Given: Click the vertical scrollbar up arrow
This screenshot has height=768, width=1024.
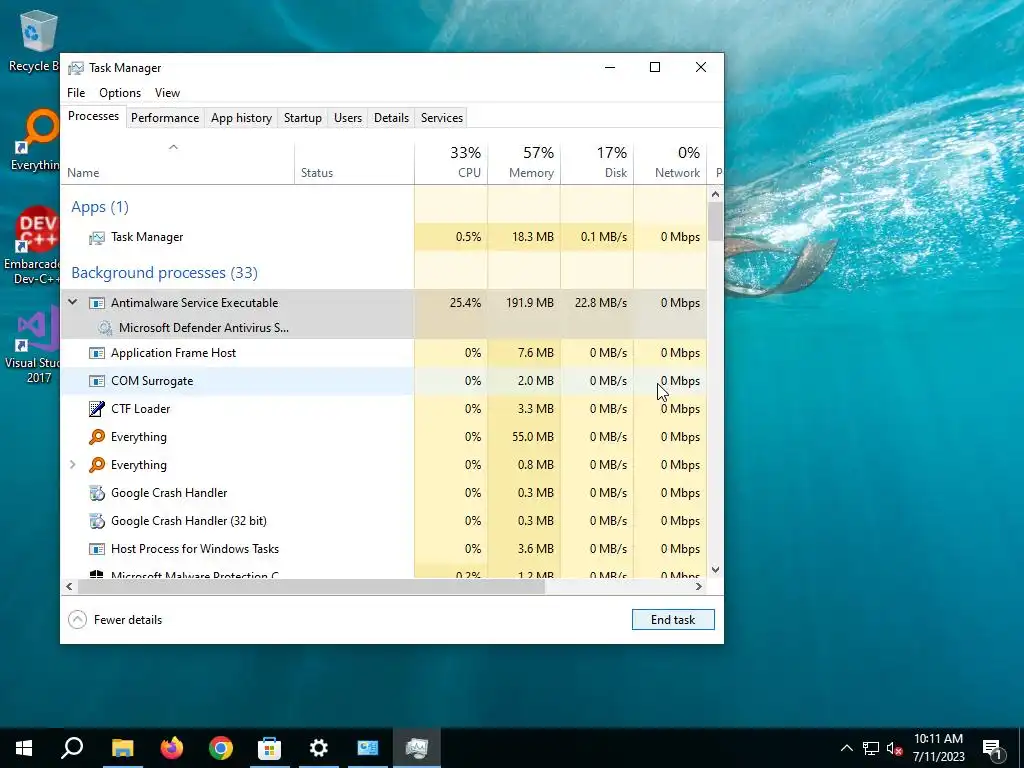Looking at the screenshot, I should coord(715,194).
